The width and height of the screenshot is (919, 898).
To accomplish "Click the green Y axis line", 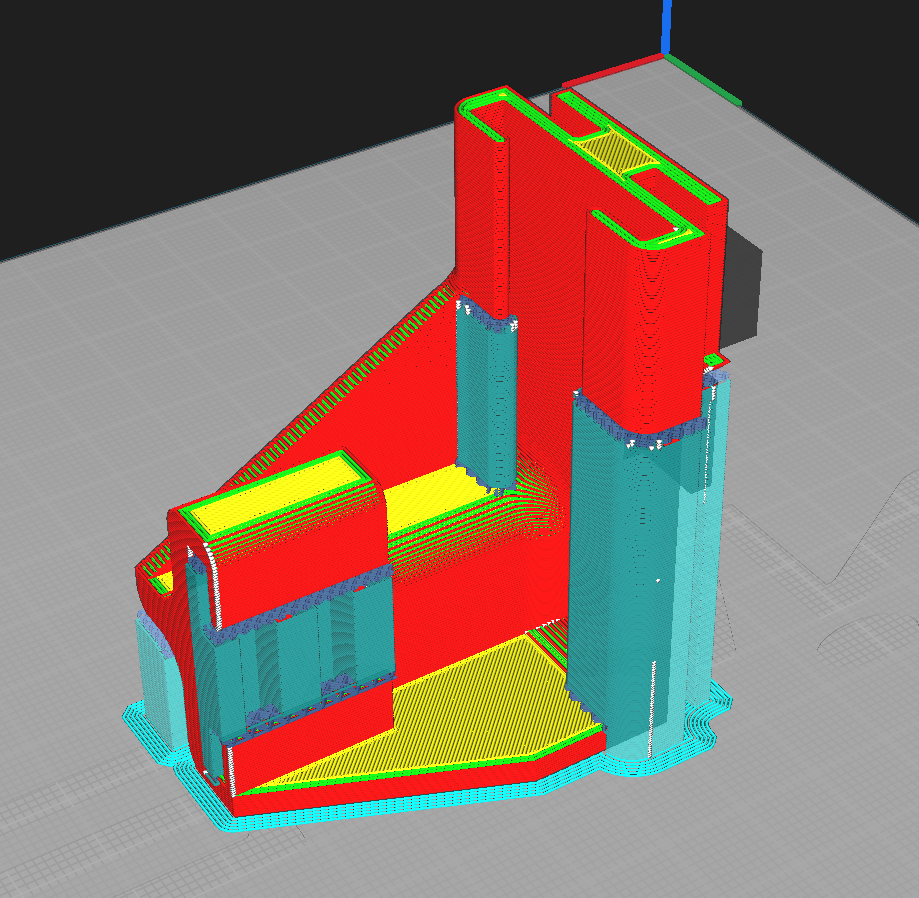I will 703,81.
